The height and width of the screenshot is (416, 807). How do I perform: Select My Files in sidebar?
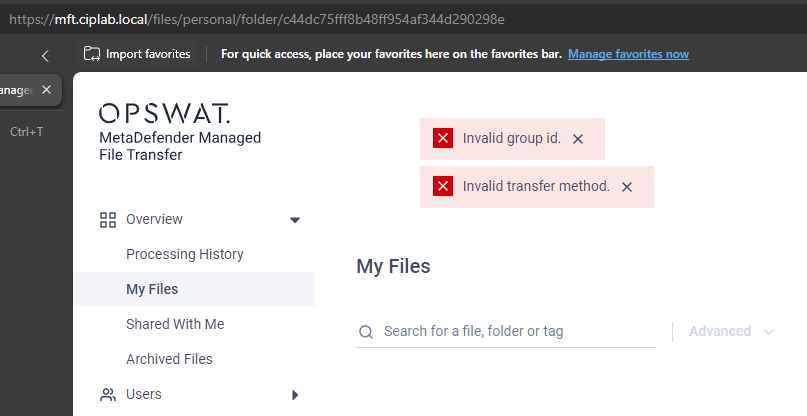coord(194,289)
